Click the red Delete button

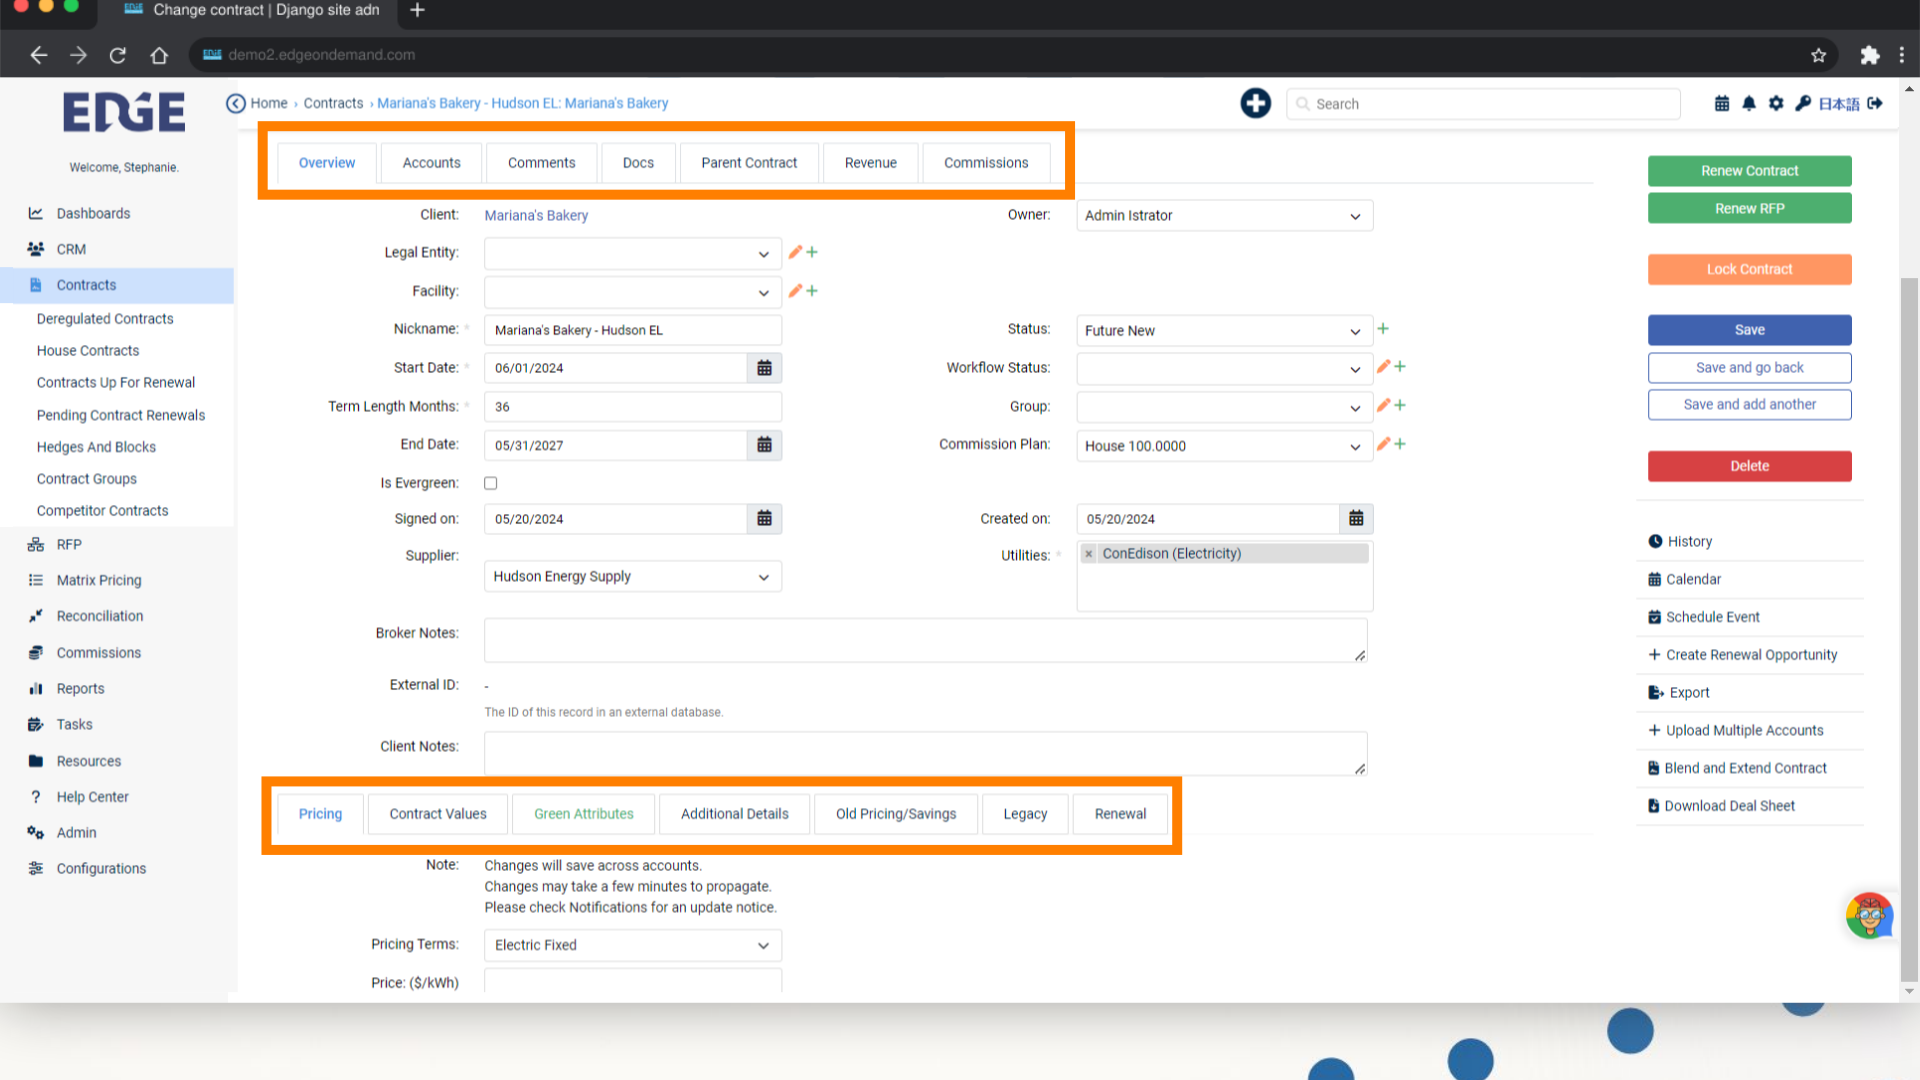1750,466
